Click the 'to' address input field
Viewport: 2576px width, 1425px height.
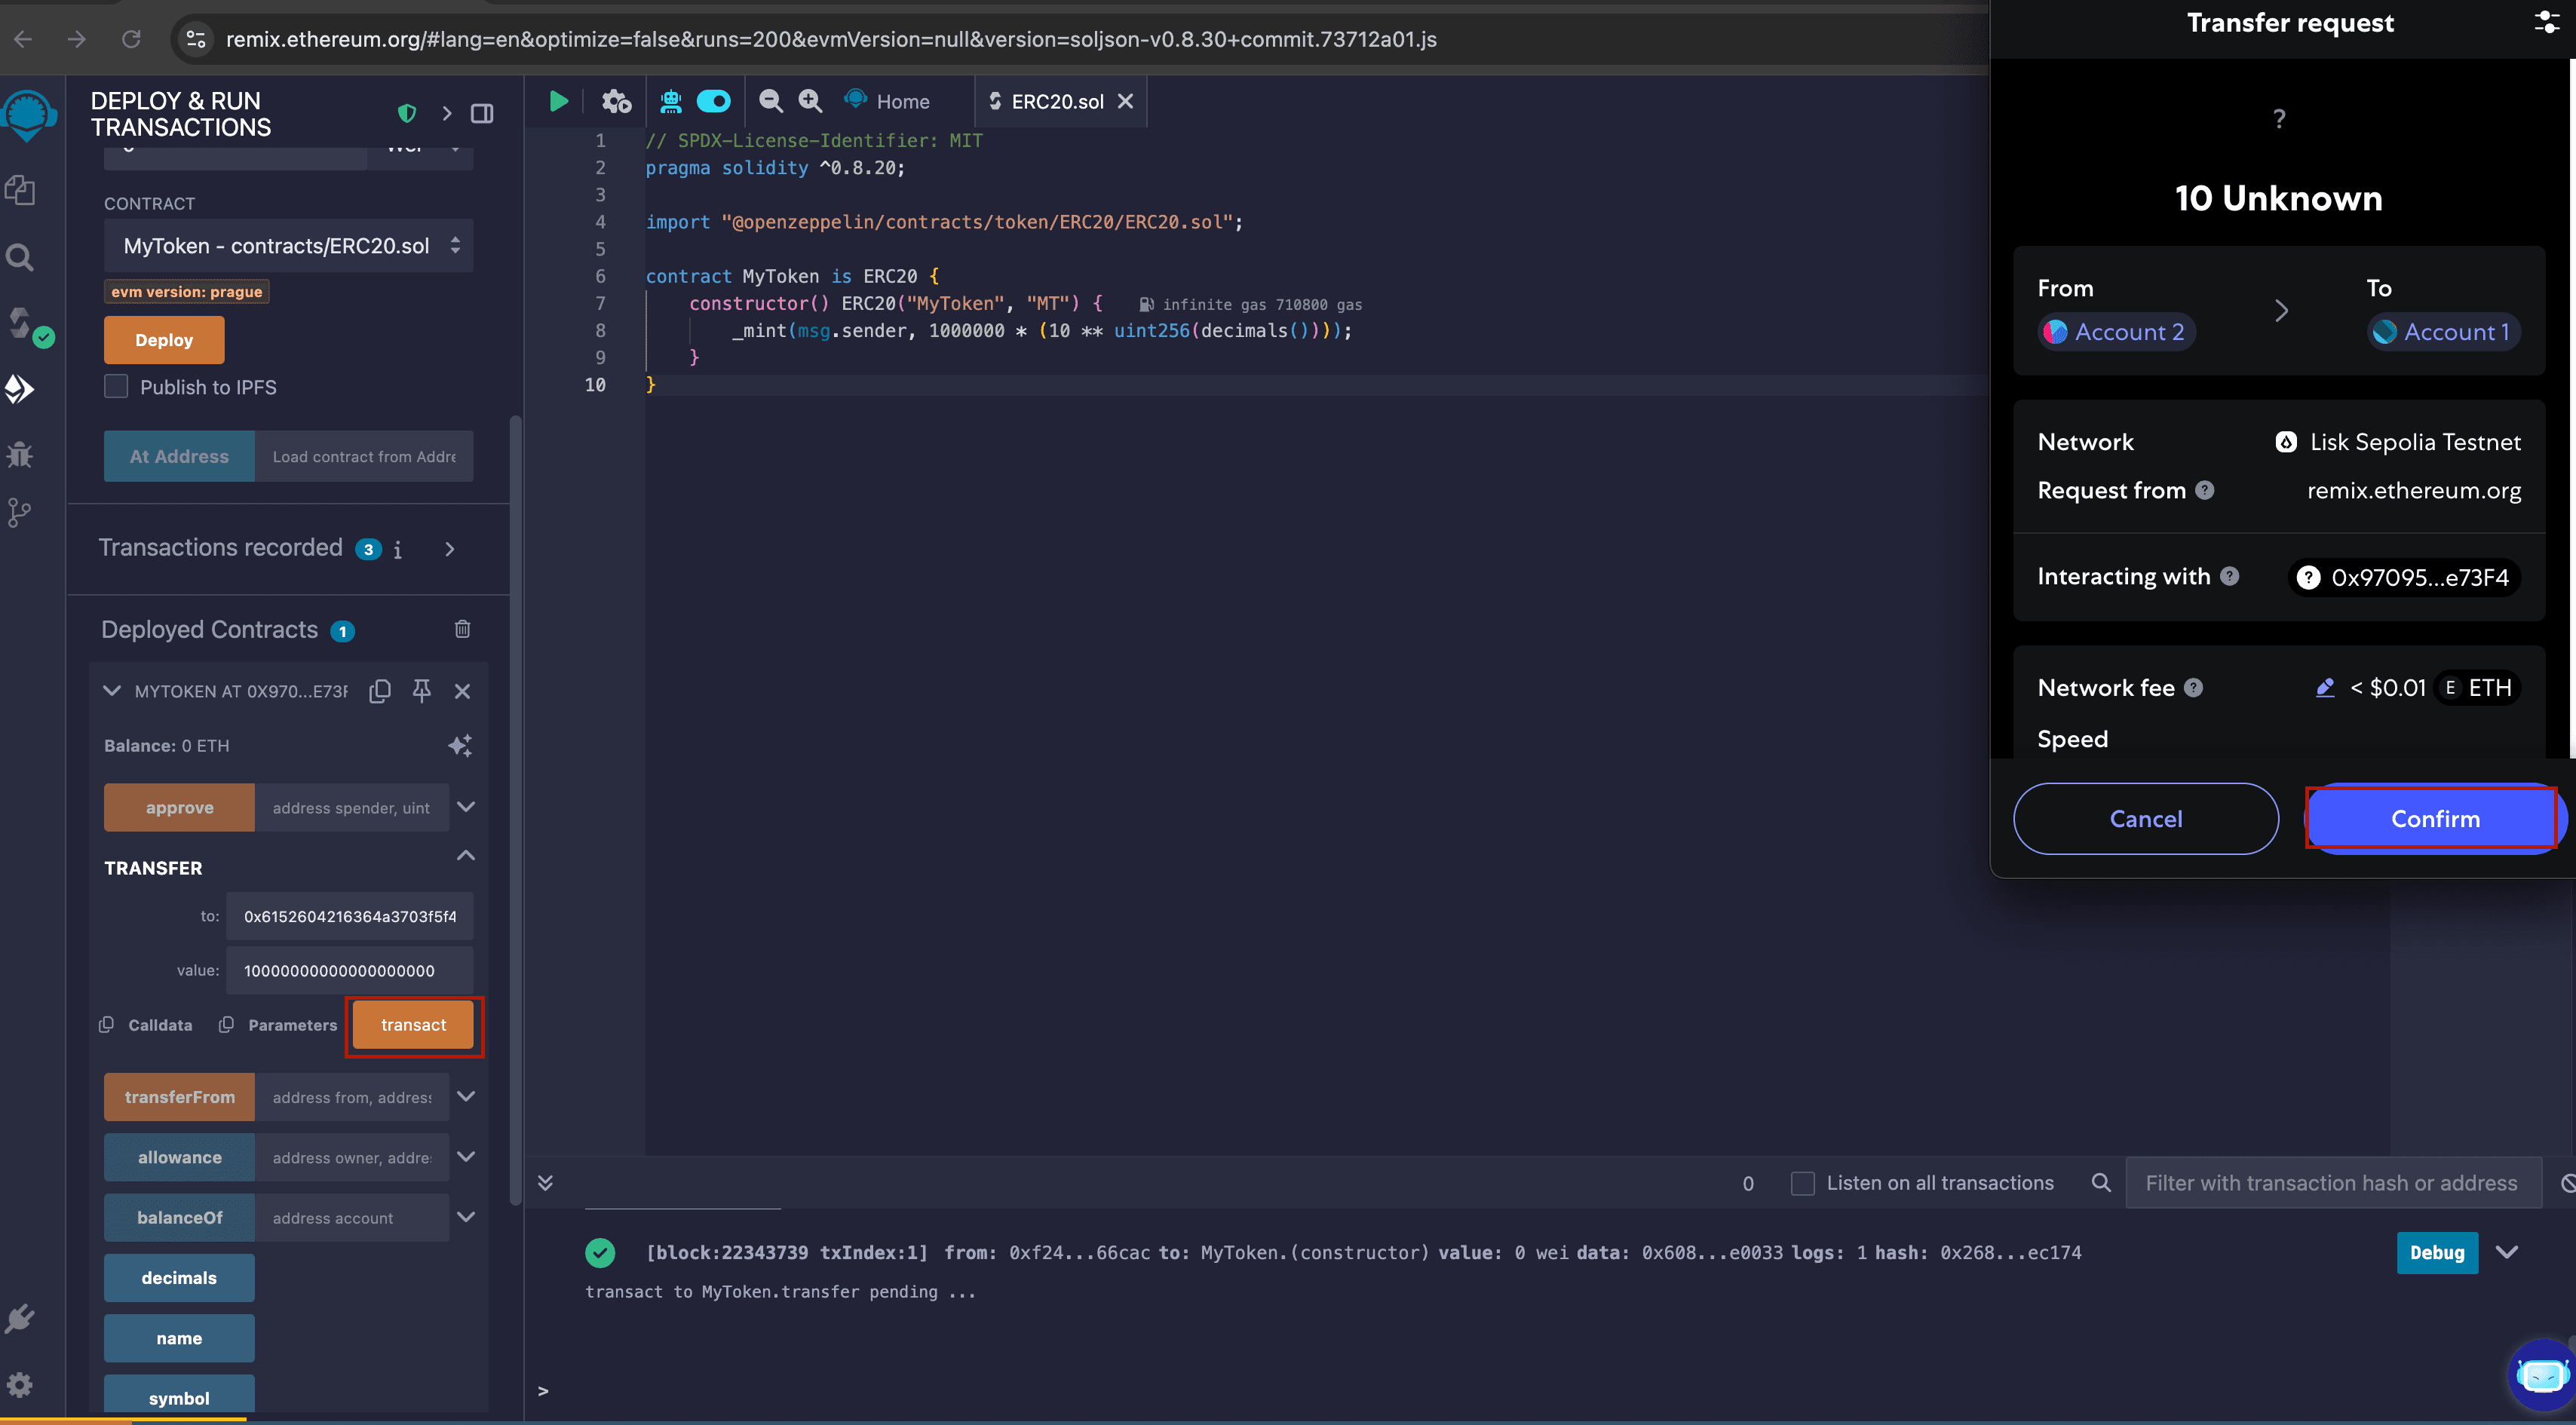pos(350,916)
